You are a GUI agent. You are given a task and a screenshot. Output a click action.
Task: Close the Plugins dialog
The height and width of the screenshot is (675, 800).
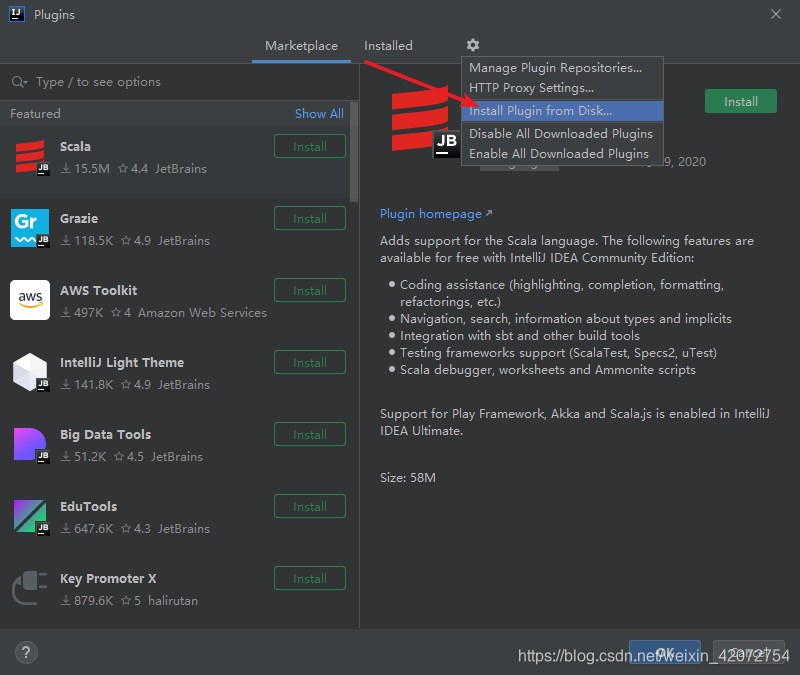tap(776, 14)
